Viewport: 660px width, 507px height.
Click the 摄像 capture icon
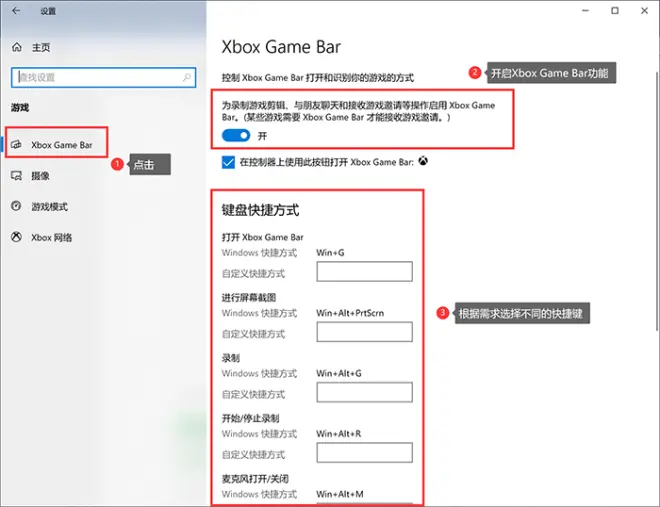click(x=16, y=176)
